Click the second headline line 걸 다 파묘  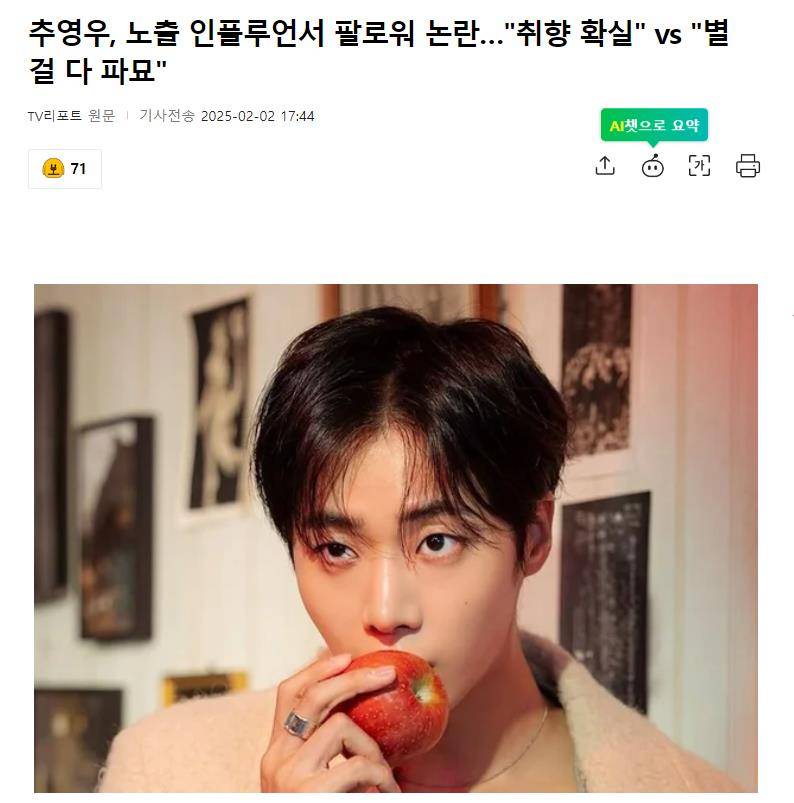tap(97, 71)
